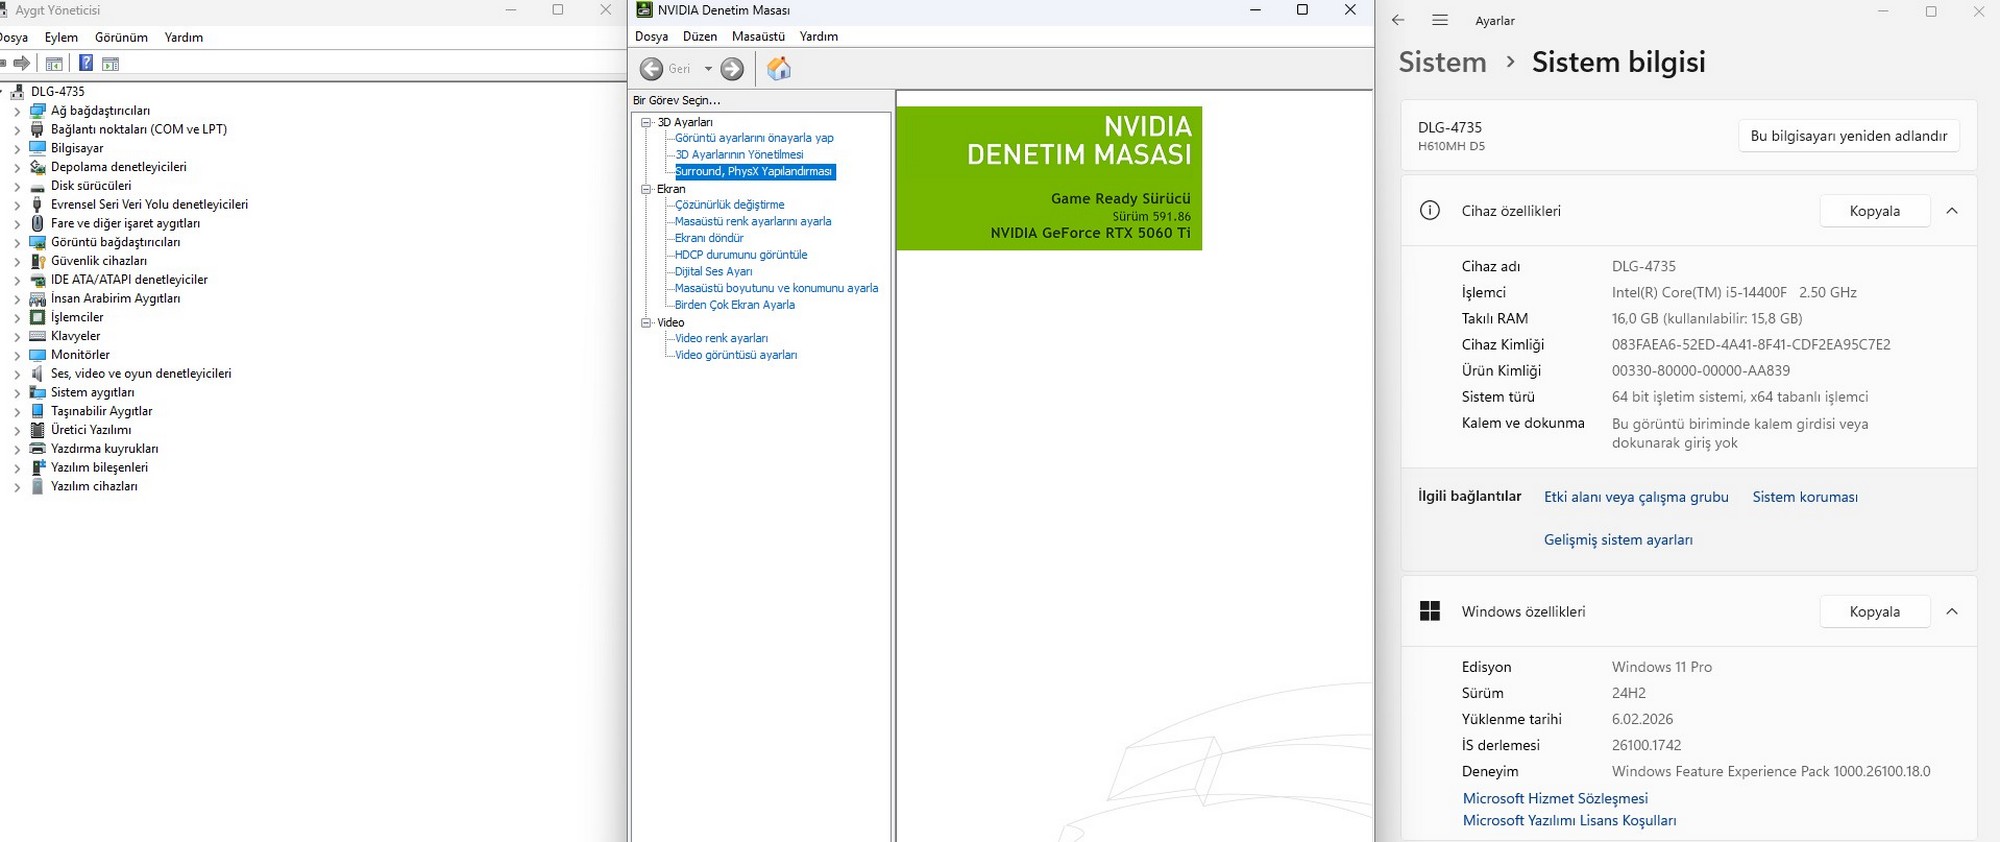Click the action pane icon right of Help
2000x842 pixels.
[111, 64]
